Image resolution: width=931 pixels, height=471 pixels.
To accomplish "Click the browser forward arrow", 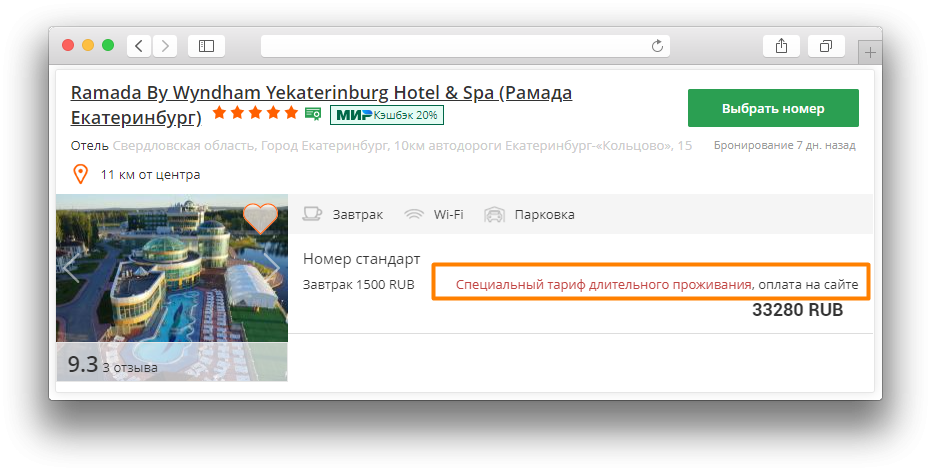I will point(165,46).
